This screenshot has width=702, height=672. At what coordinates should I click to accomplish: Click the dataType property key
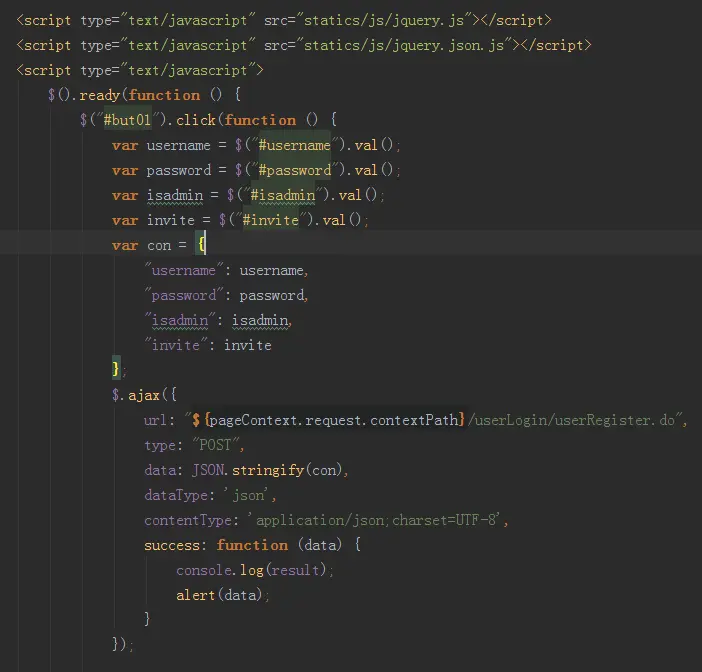[x=176, y=495]
